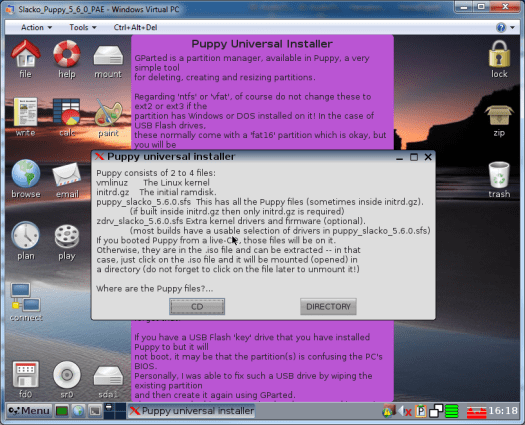Open the Puppy Menu start button
Viewport: 525px width, 425px height.
coord(29,411)
